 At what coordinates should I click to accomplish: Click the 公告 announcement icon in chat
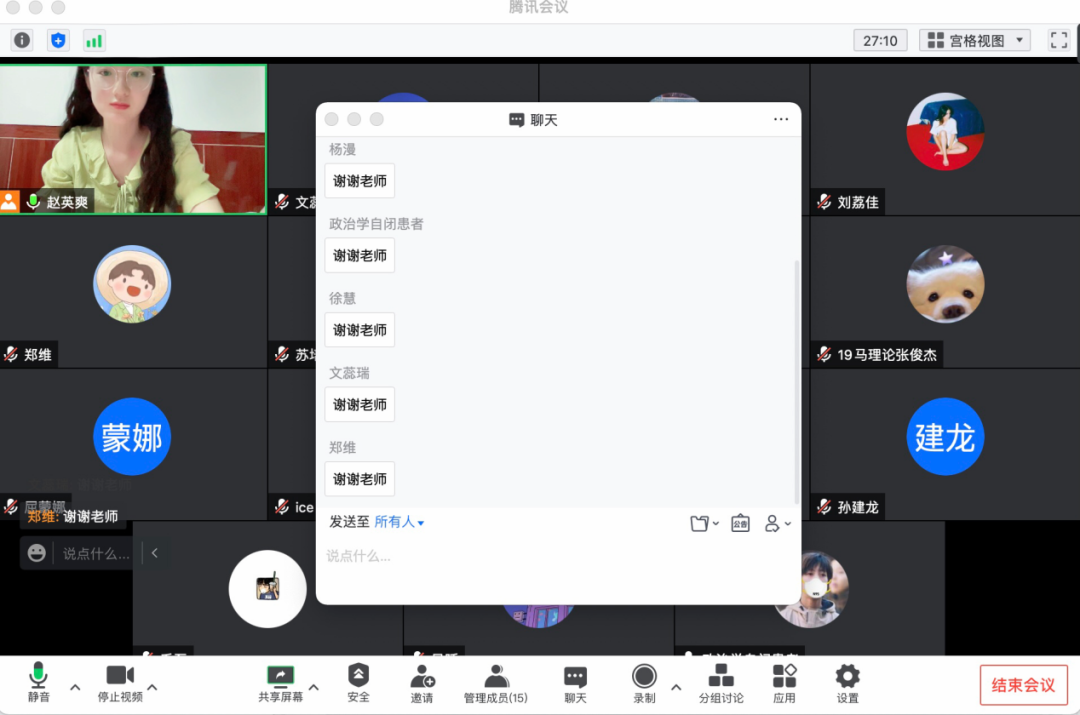coord(740,523)
